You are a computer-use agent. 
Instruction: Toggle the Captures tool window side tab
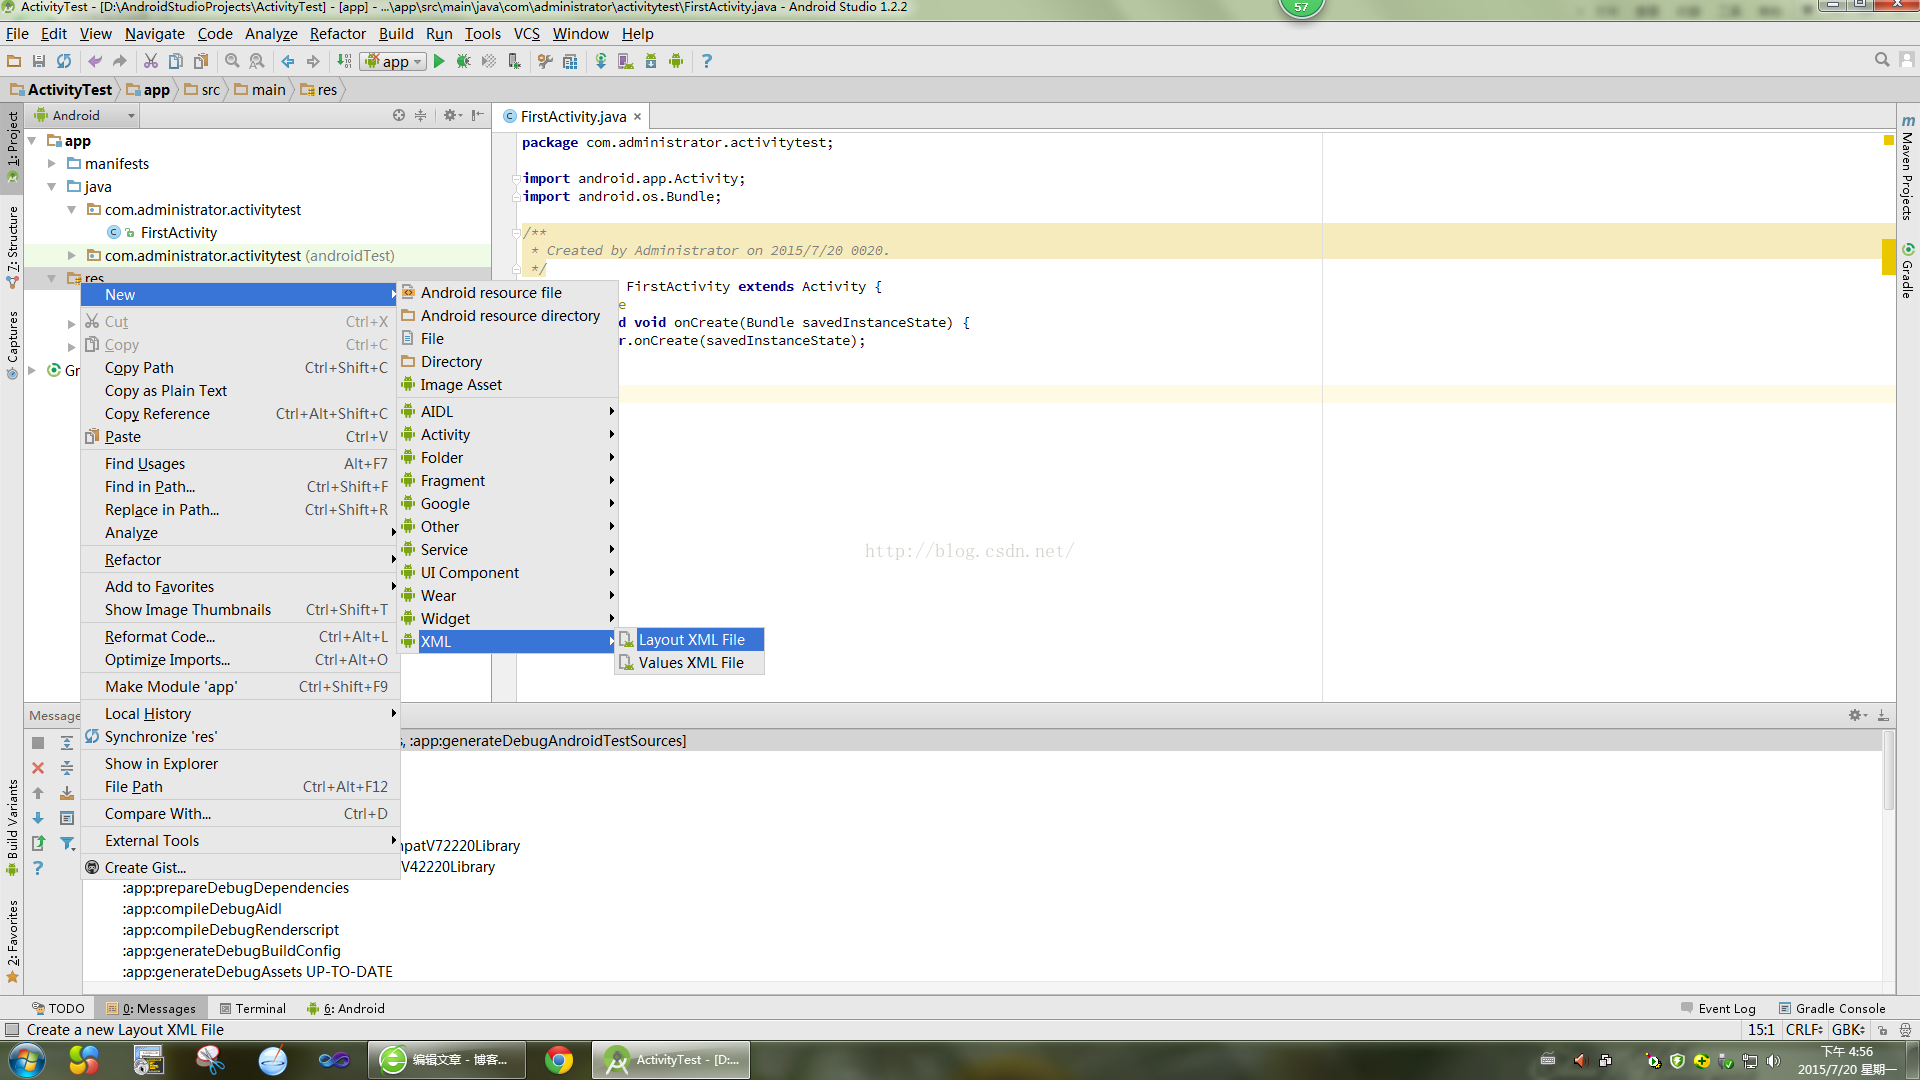[12, 344]
